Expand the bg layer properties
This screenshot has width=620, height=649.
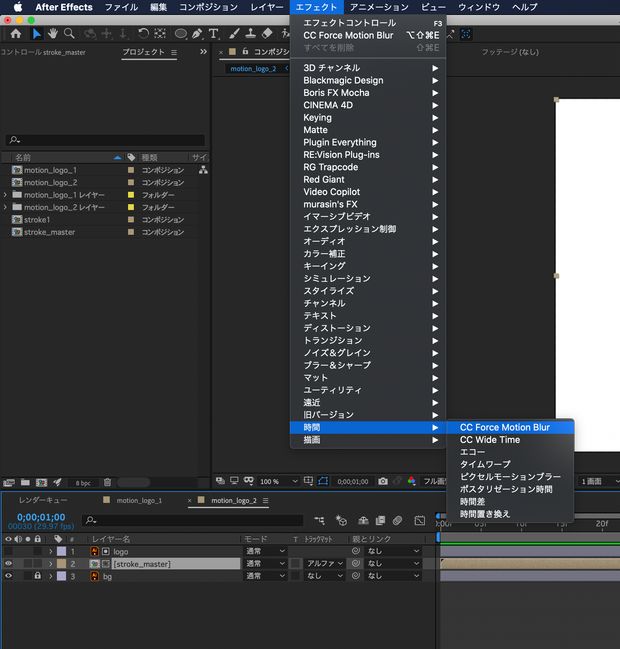[x=50, y=576]
